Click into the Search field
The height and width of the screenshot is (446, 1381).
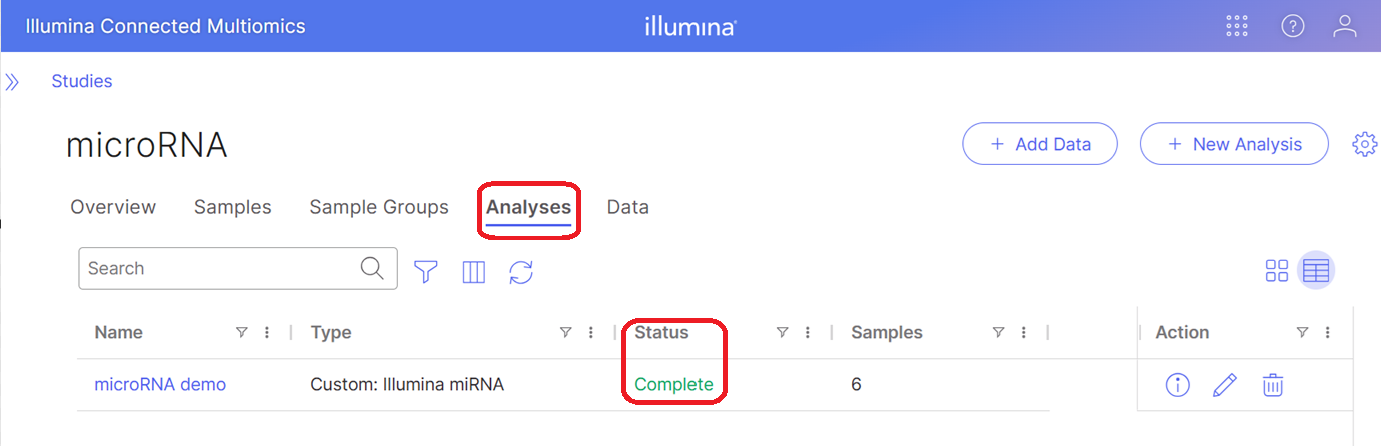[220, 268]
